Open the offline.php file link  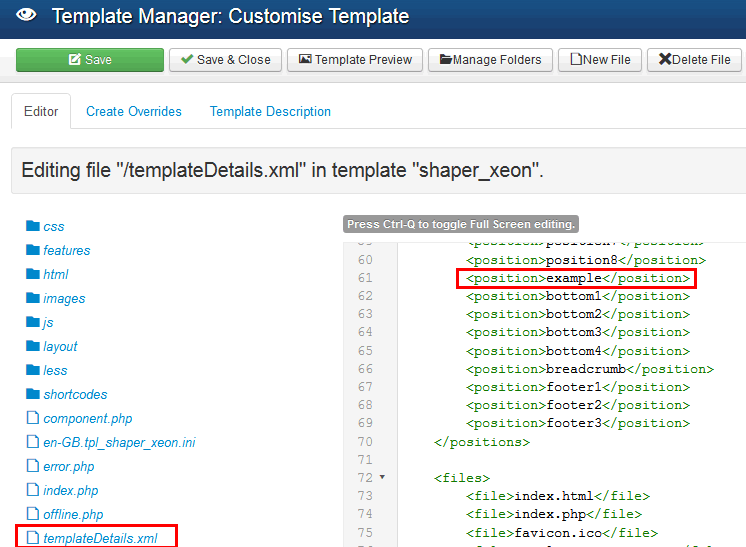click(x=73, y=514)
